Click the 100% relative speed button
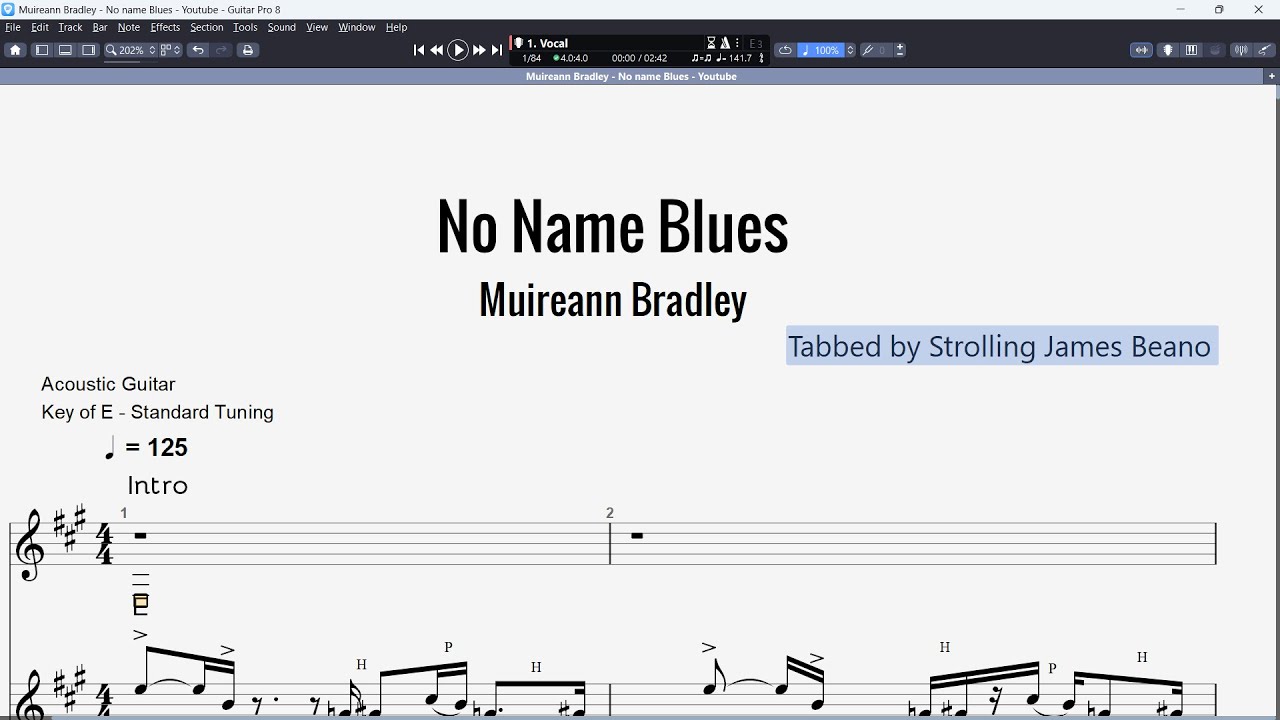 tap(821, 50)
